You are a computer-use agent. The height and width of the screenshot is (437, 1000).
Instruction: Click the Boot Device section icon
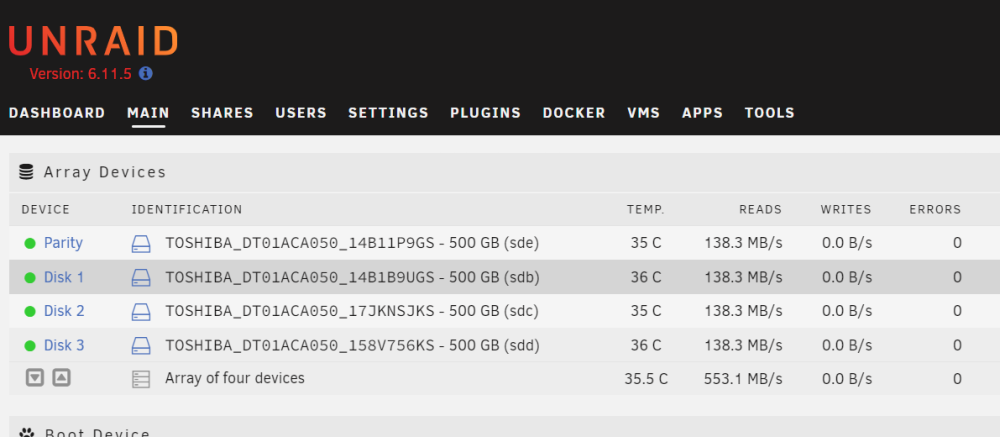[26, 433]
